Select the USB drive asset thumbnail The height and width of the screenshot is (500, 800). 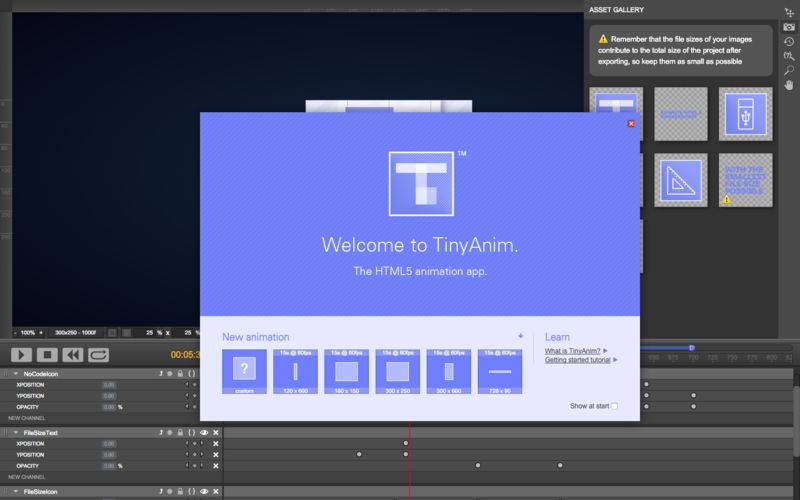[x=745, y=114]
